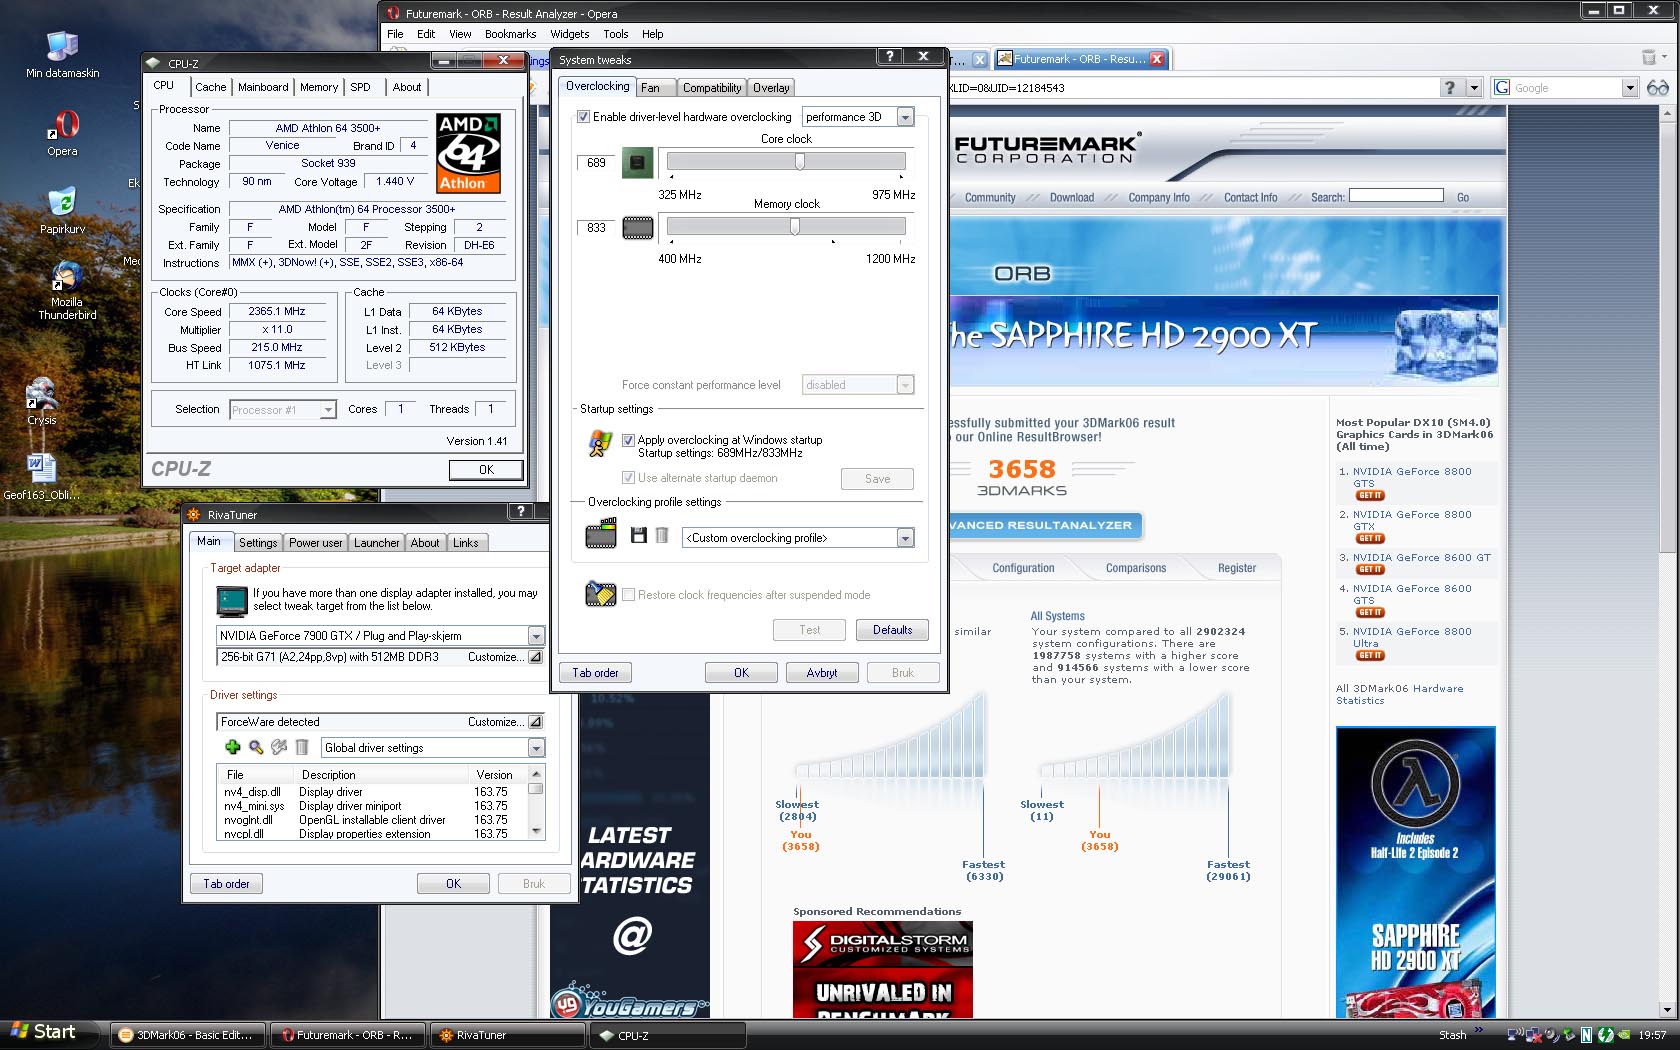Open NVIDIA GeForce 8800 GTS link
Viewport: 1680px width, 1050px height.
[1412, 477]
